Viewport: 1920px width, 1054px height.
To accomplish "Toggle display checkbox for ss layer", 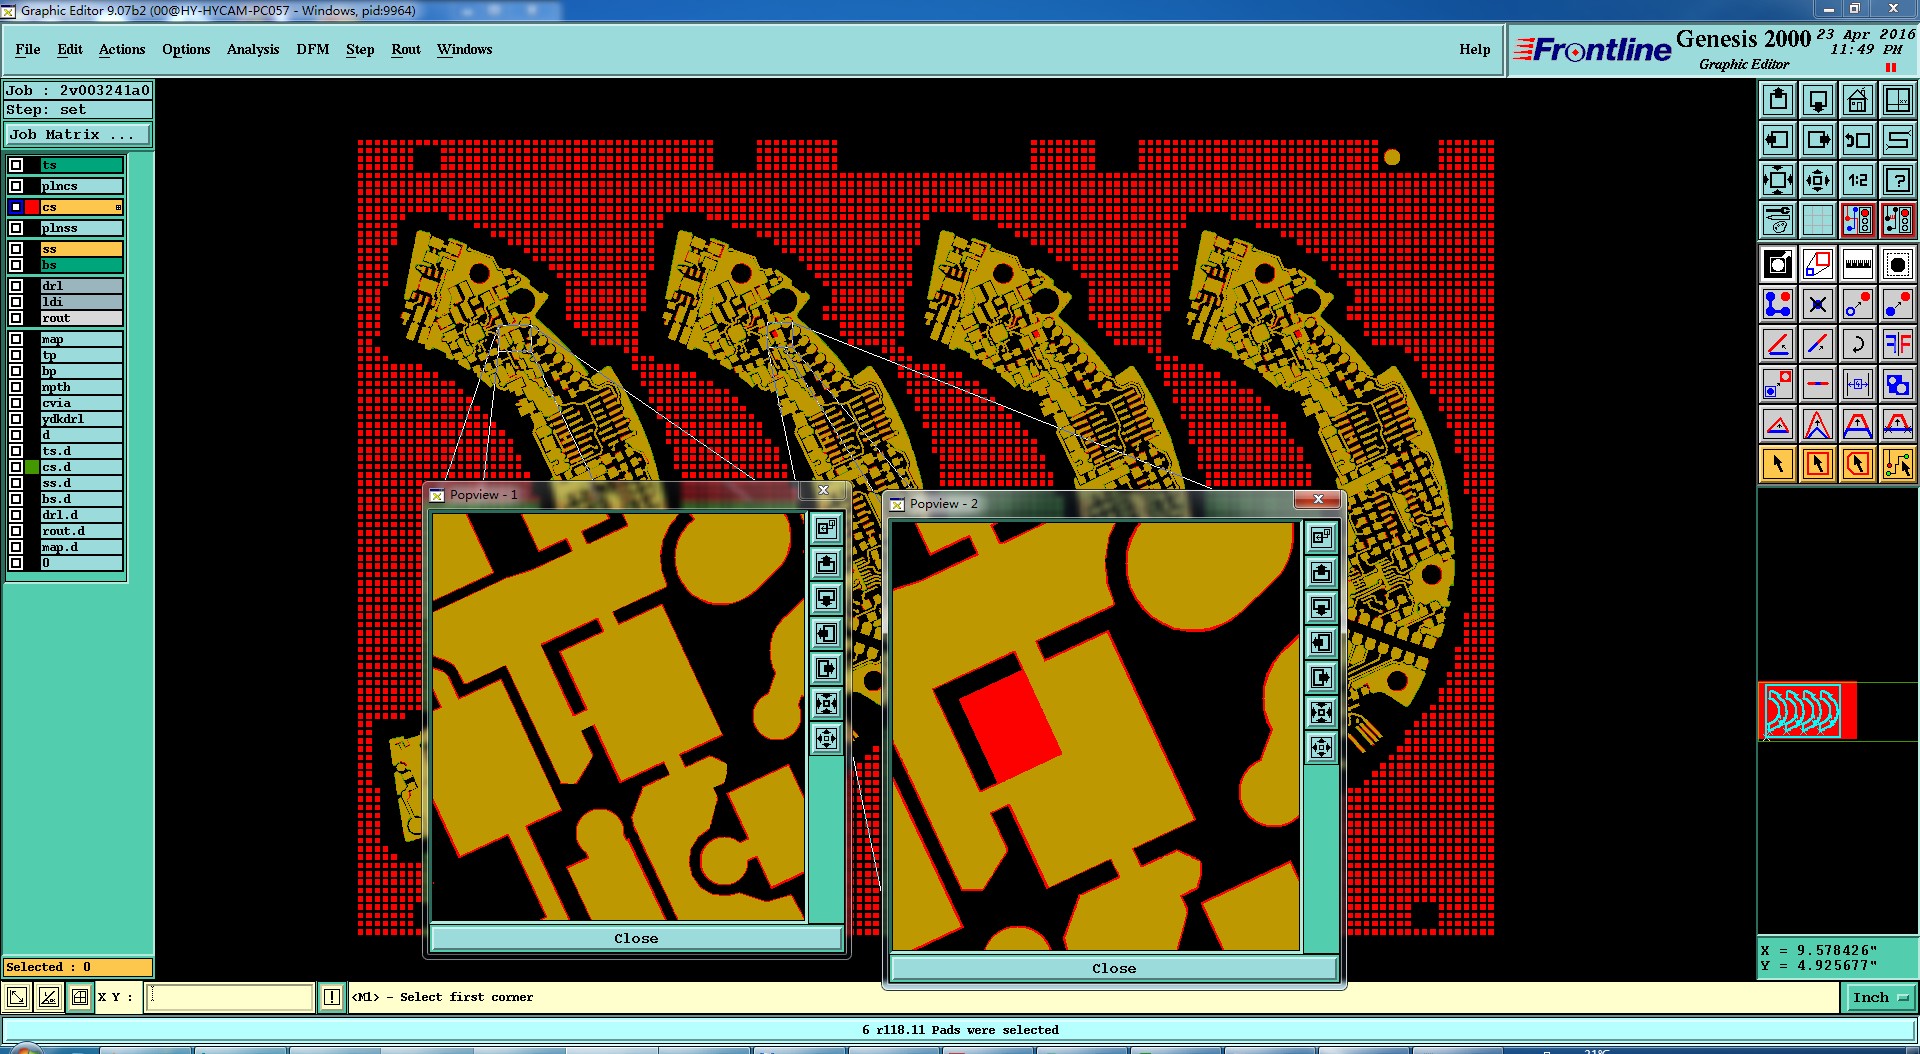I will click(x=16, y=249).
